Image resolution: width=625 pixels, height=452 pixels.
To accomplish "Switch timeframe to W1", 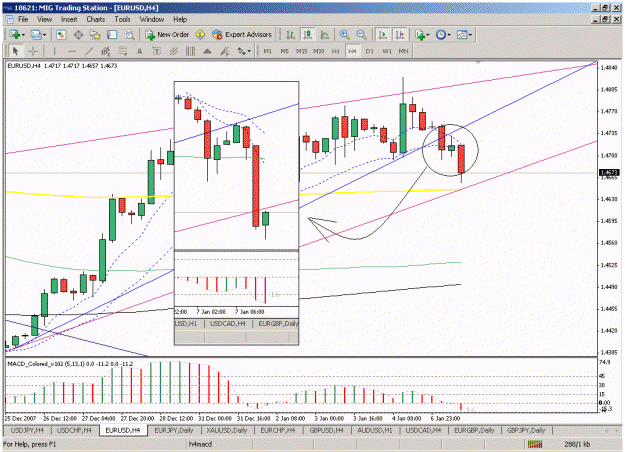I will pos(387,51).
